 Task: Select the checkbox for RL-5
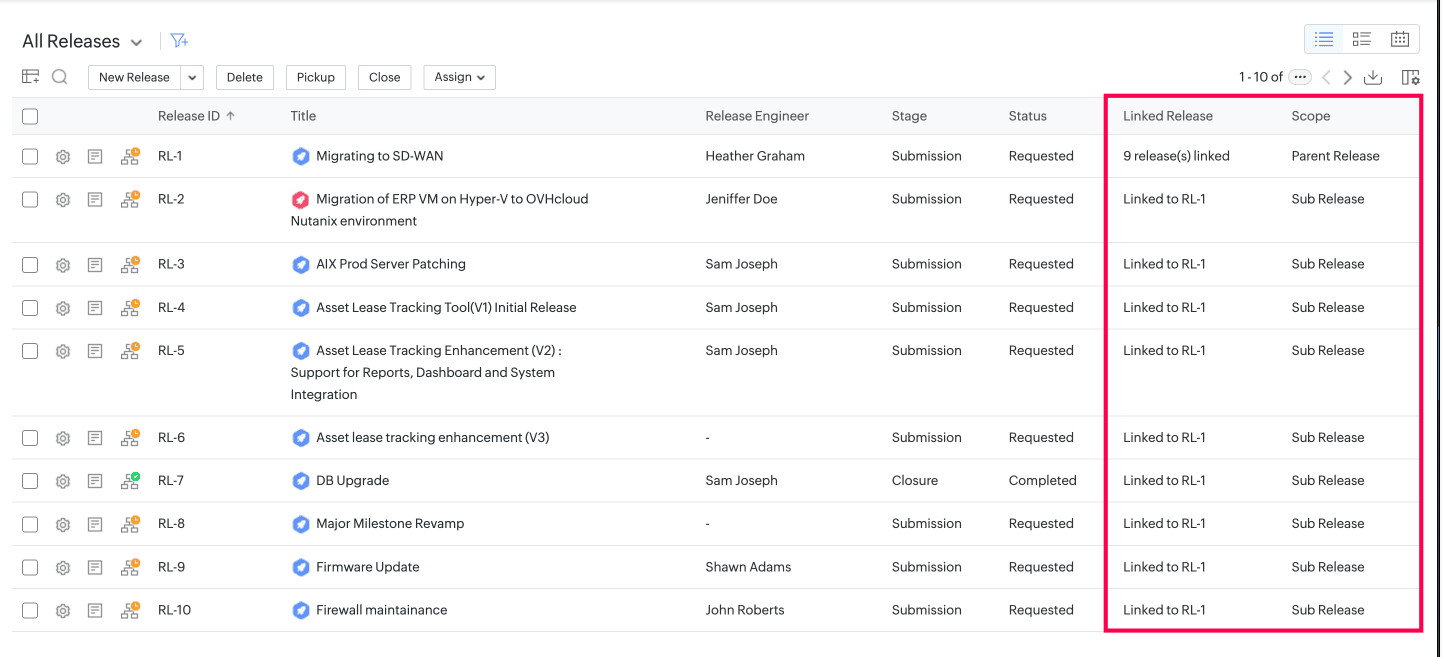[x=30, y=350]
